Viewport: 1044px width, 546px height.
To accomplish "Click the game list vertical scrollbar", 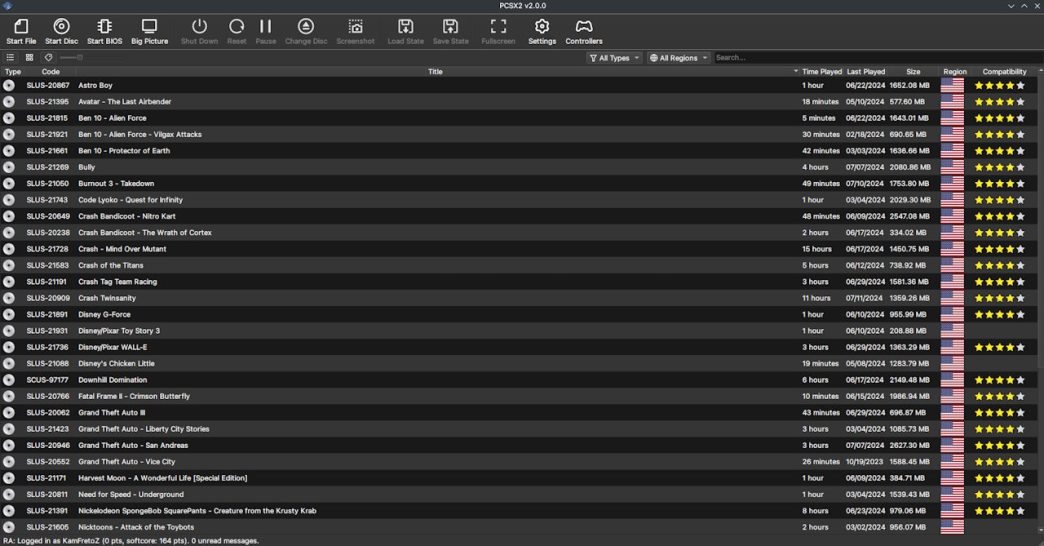I will click(x=1041, y=300).
